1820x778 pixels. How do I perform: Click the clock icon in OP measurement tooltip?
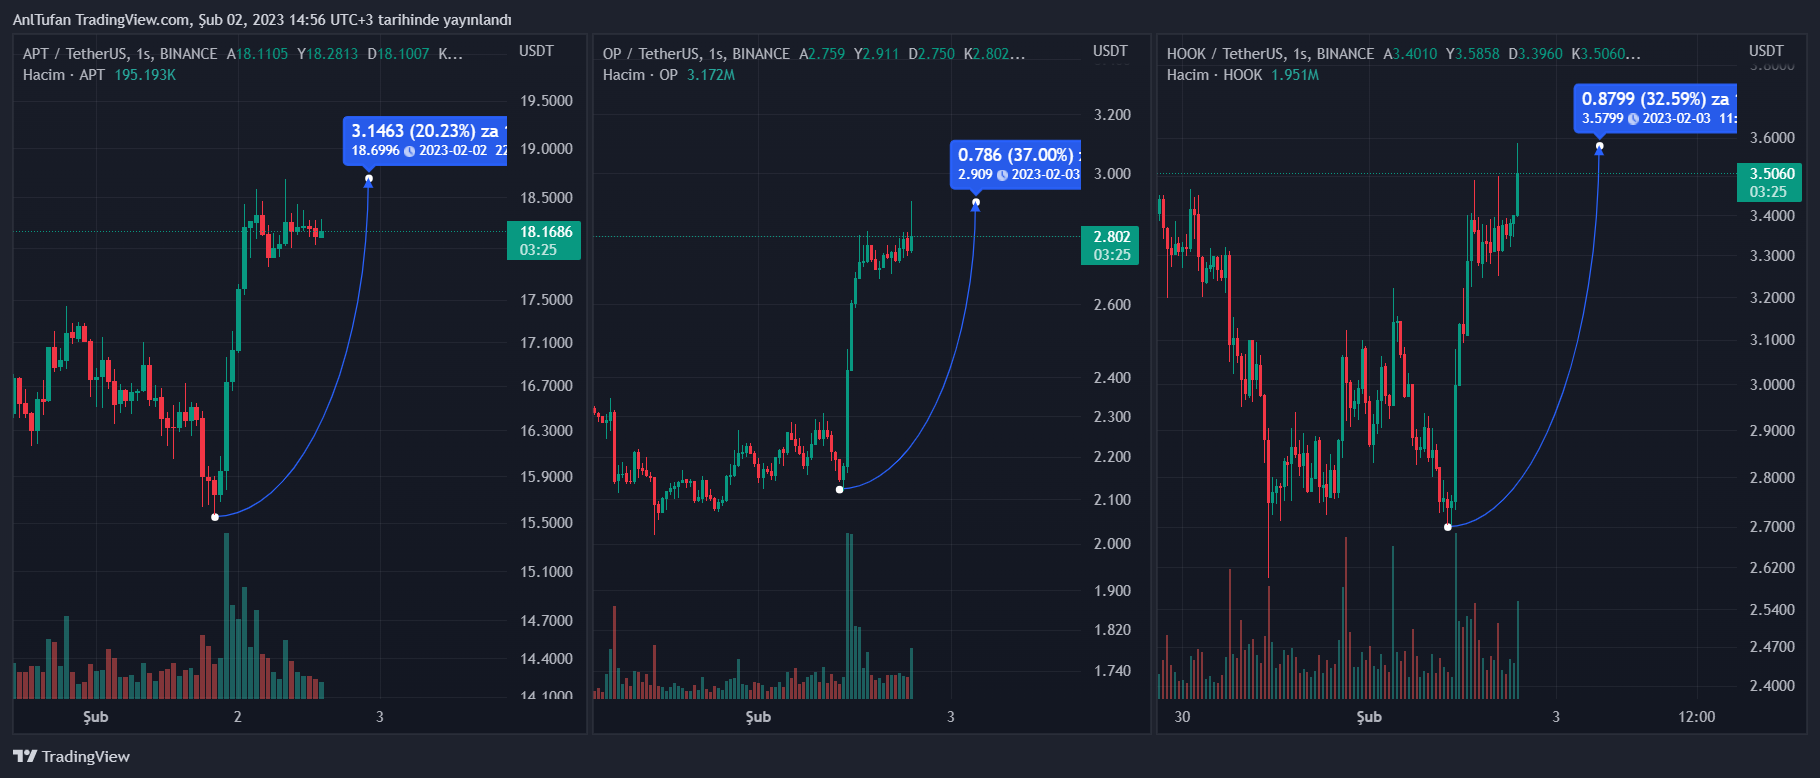click(1002, 175)
